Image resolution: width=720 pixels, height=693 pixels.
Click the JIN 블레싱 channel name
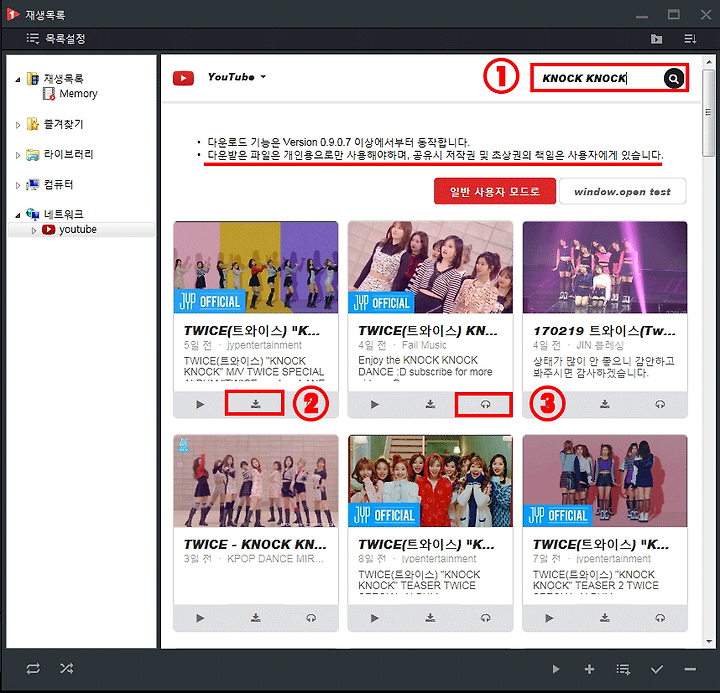point(599,345)
